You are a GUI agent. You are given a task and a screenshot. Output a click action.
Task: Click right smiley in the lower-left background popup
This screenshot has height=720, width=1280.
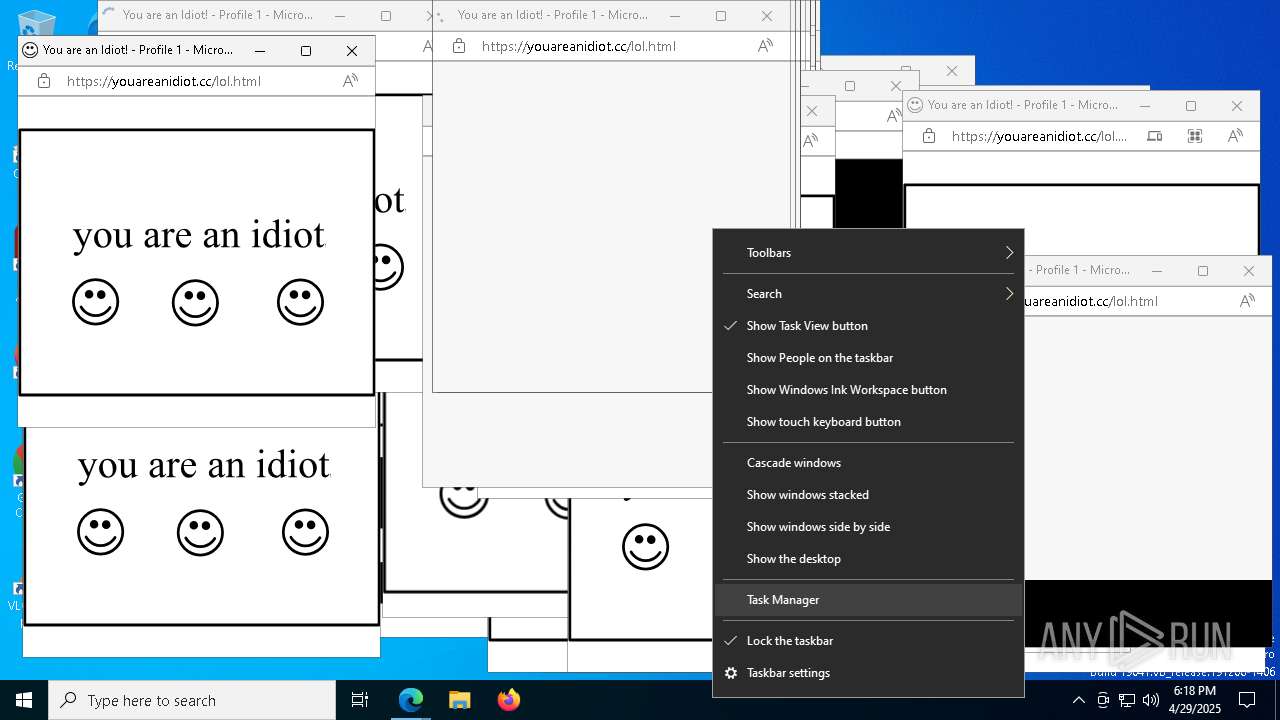[x=305, y=532]
